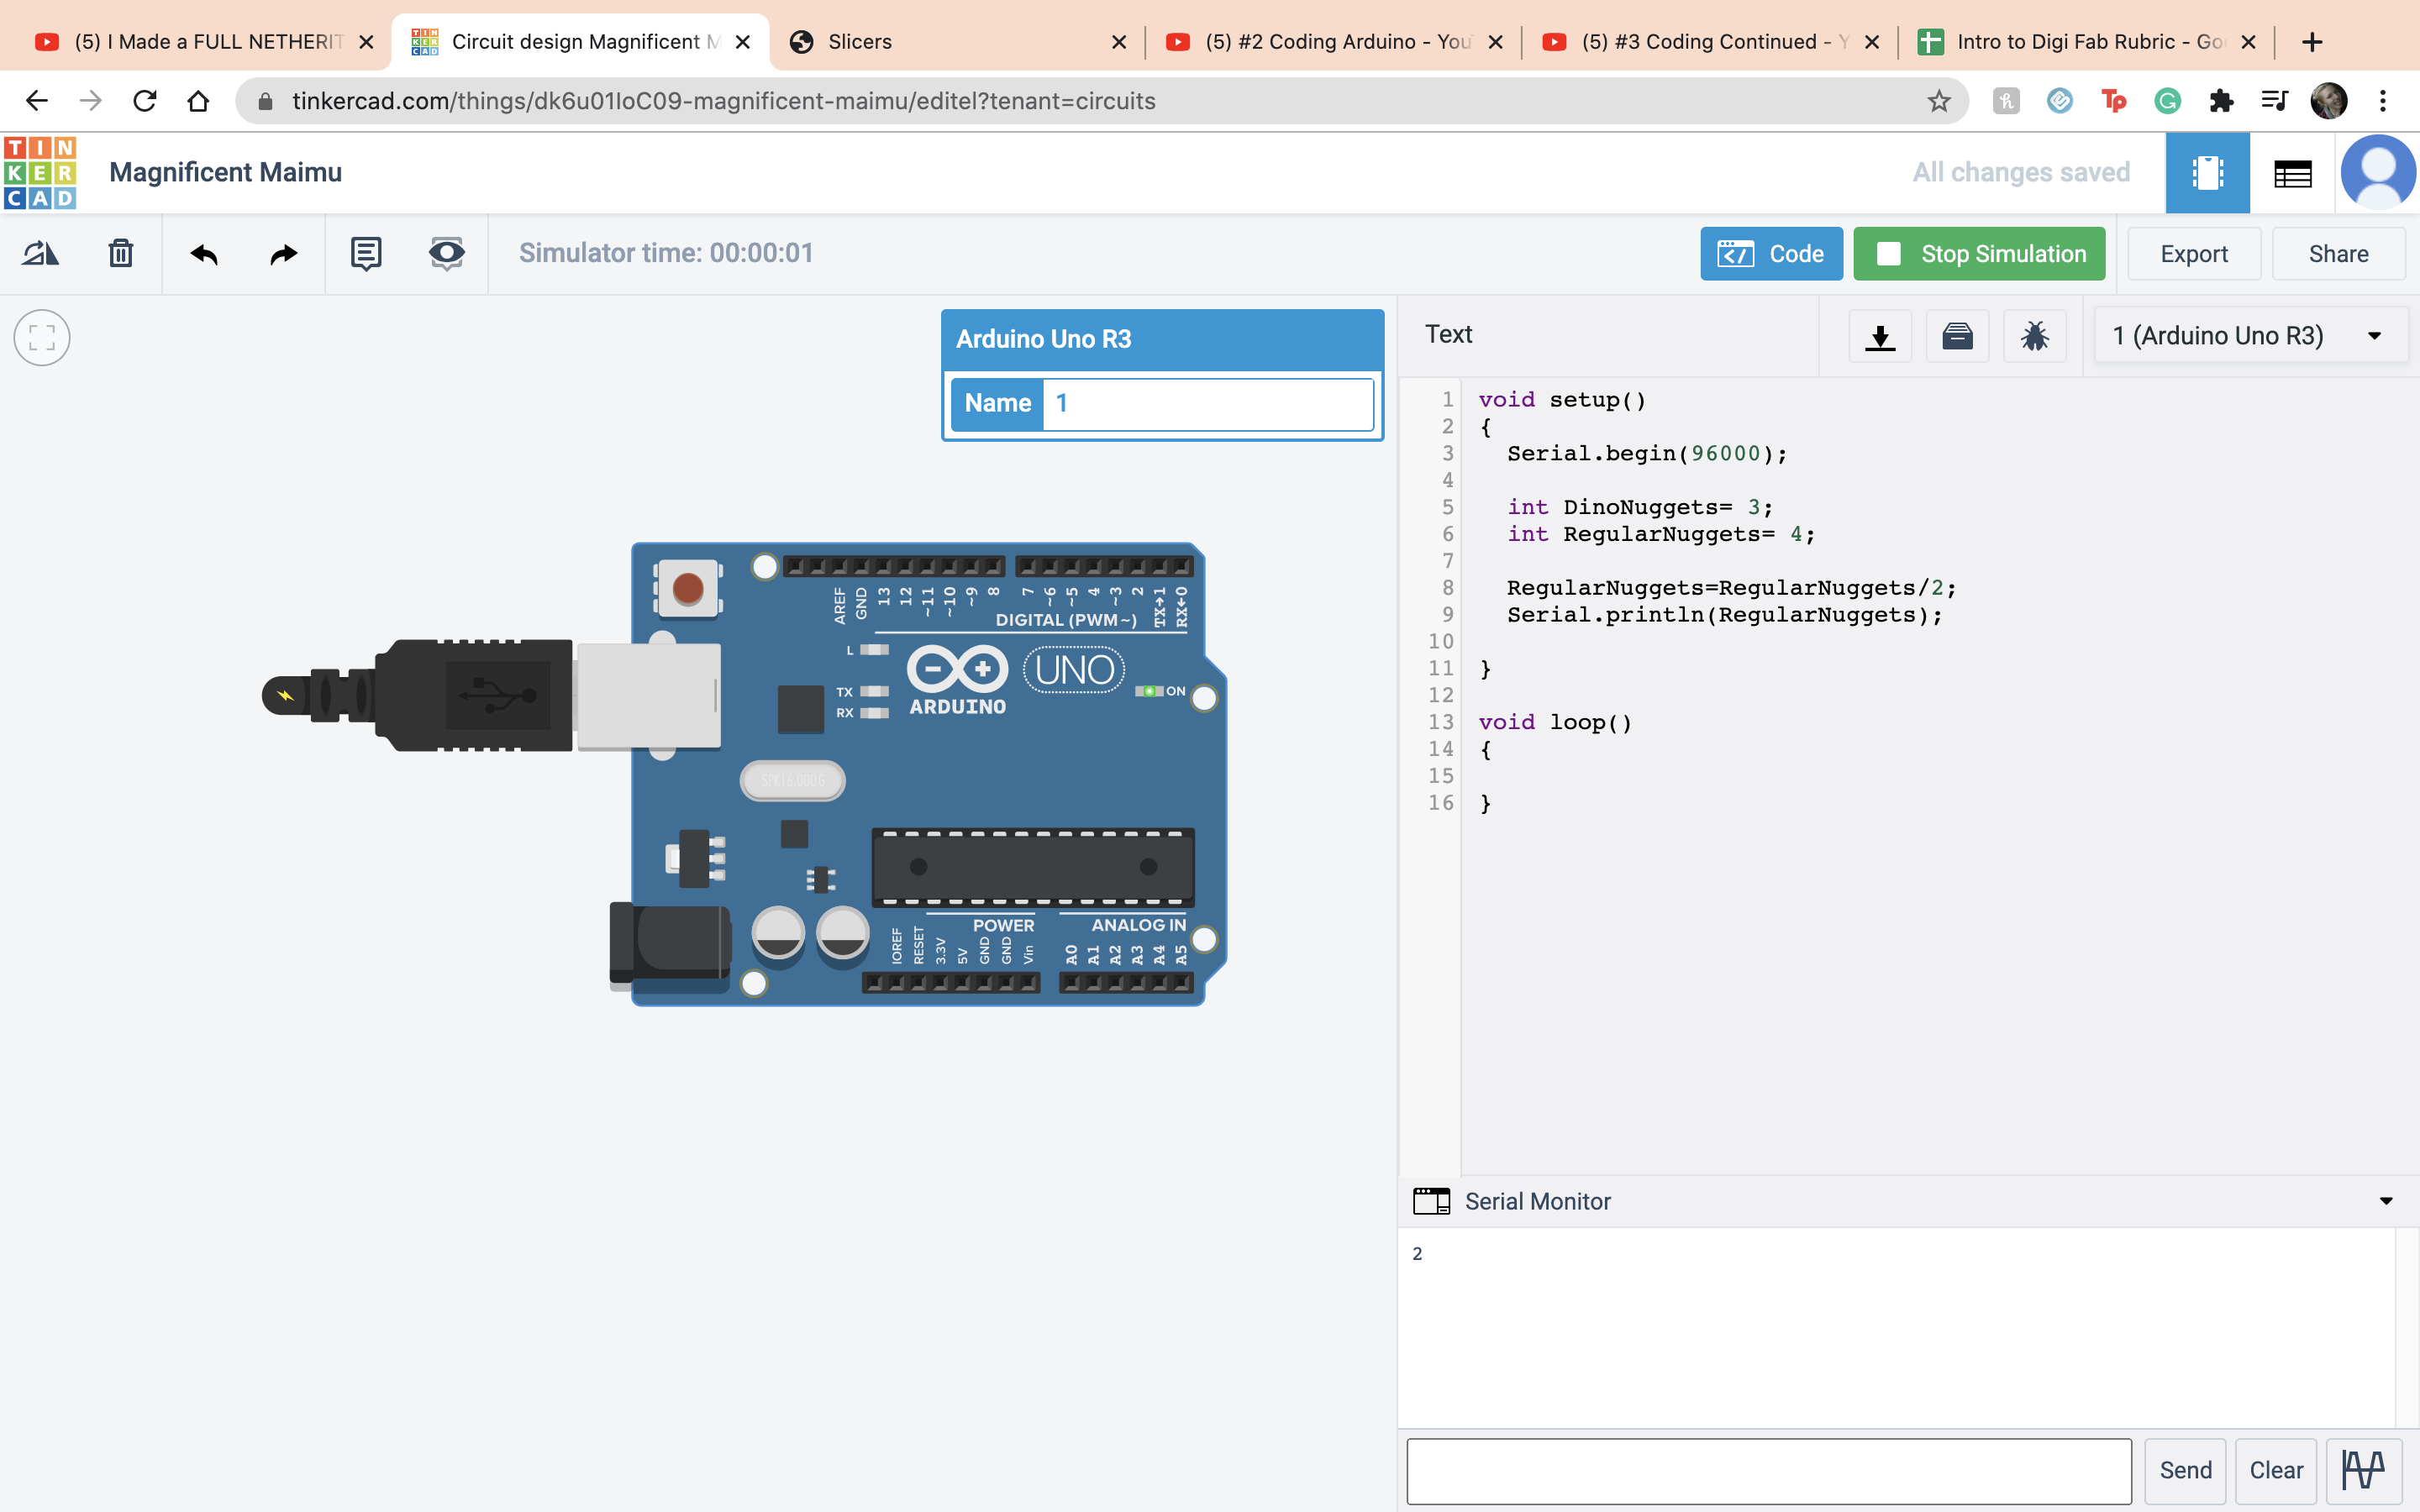Screen dimensions: 2420x1512
Task: Open the component list view
Action: [2292, 173]
